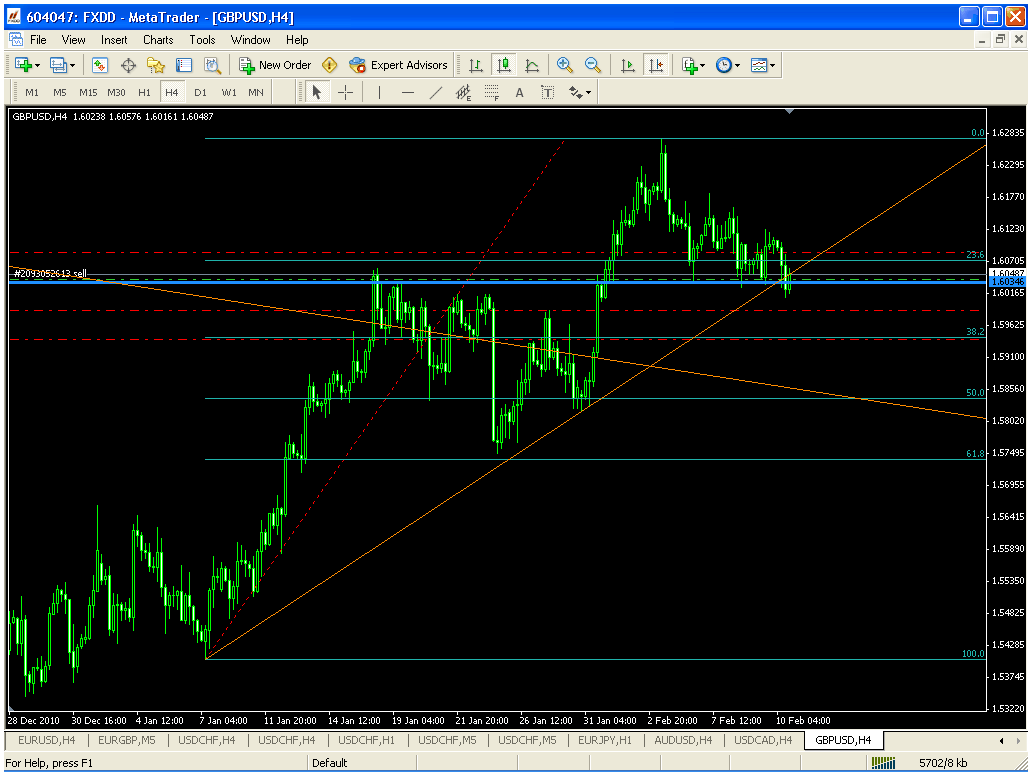
Task: Draw a horizontal line tool
Action: click(x=407, y=93)
